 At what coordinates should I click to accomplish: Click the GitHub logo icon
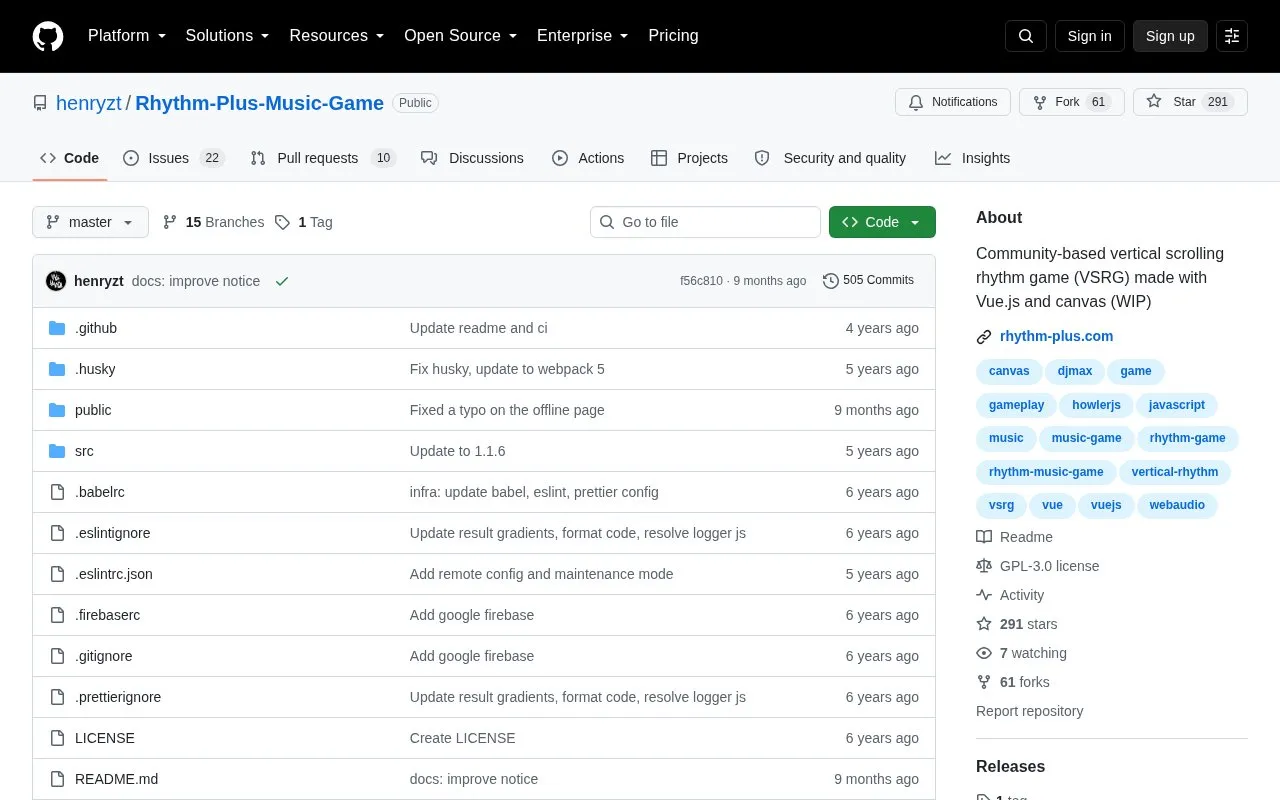point(48,36)
